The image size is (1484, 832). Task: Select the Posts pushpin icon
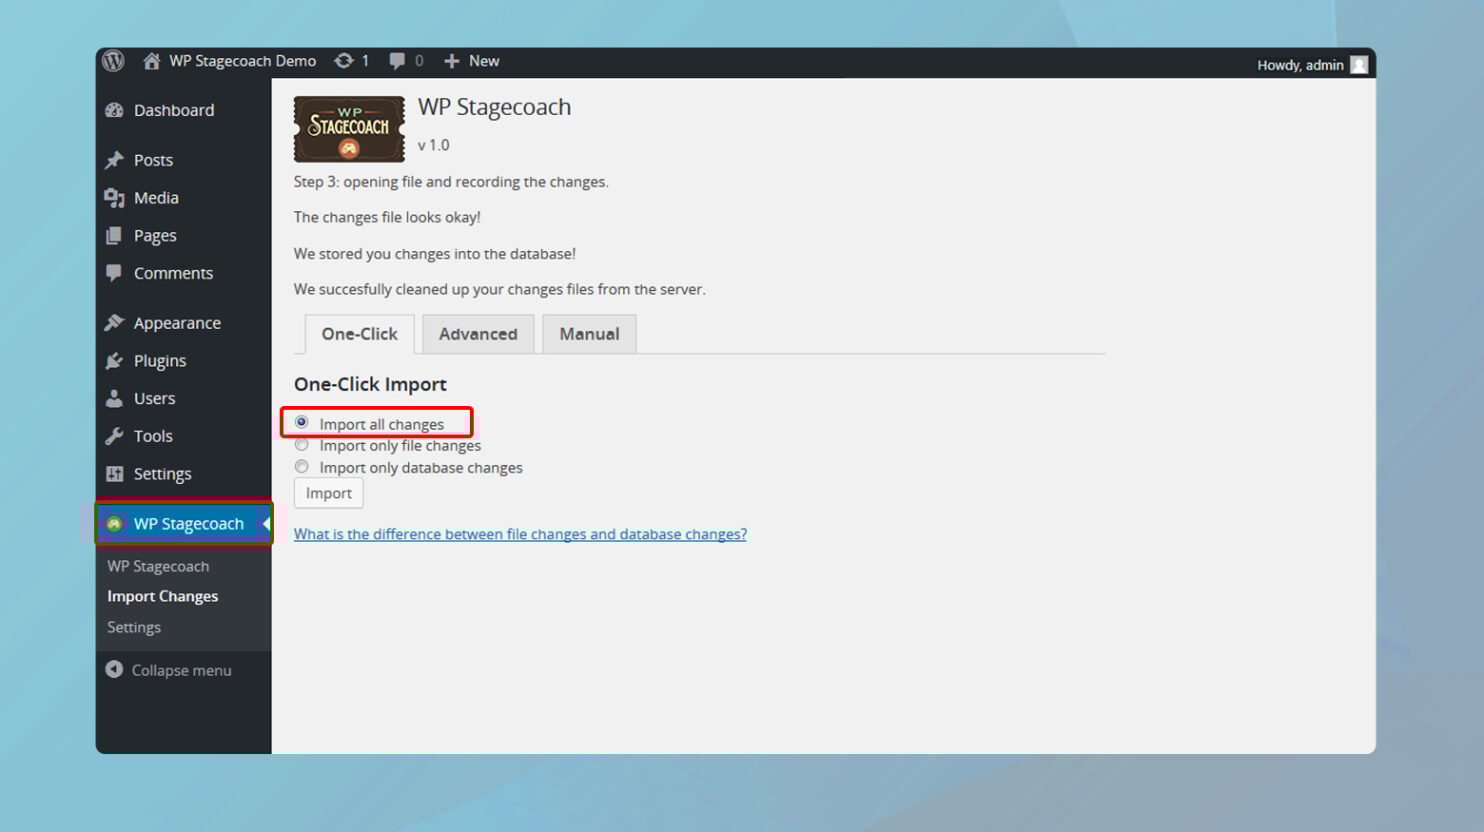(114, 159)
